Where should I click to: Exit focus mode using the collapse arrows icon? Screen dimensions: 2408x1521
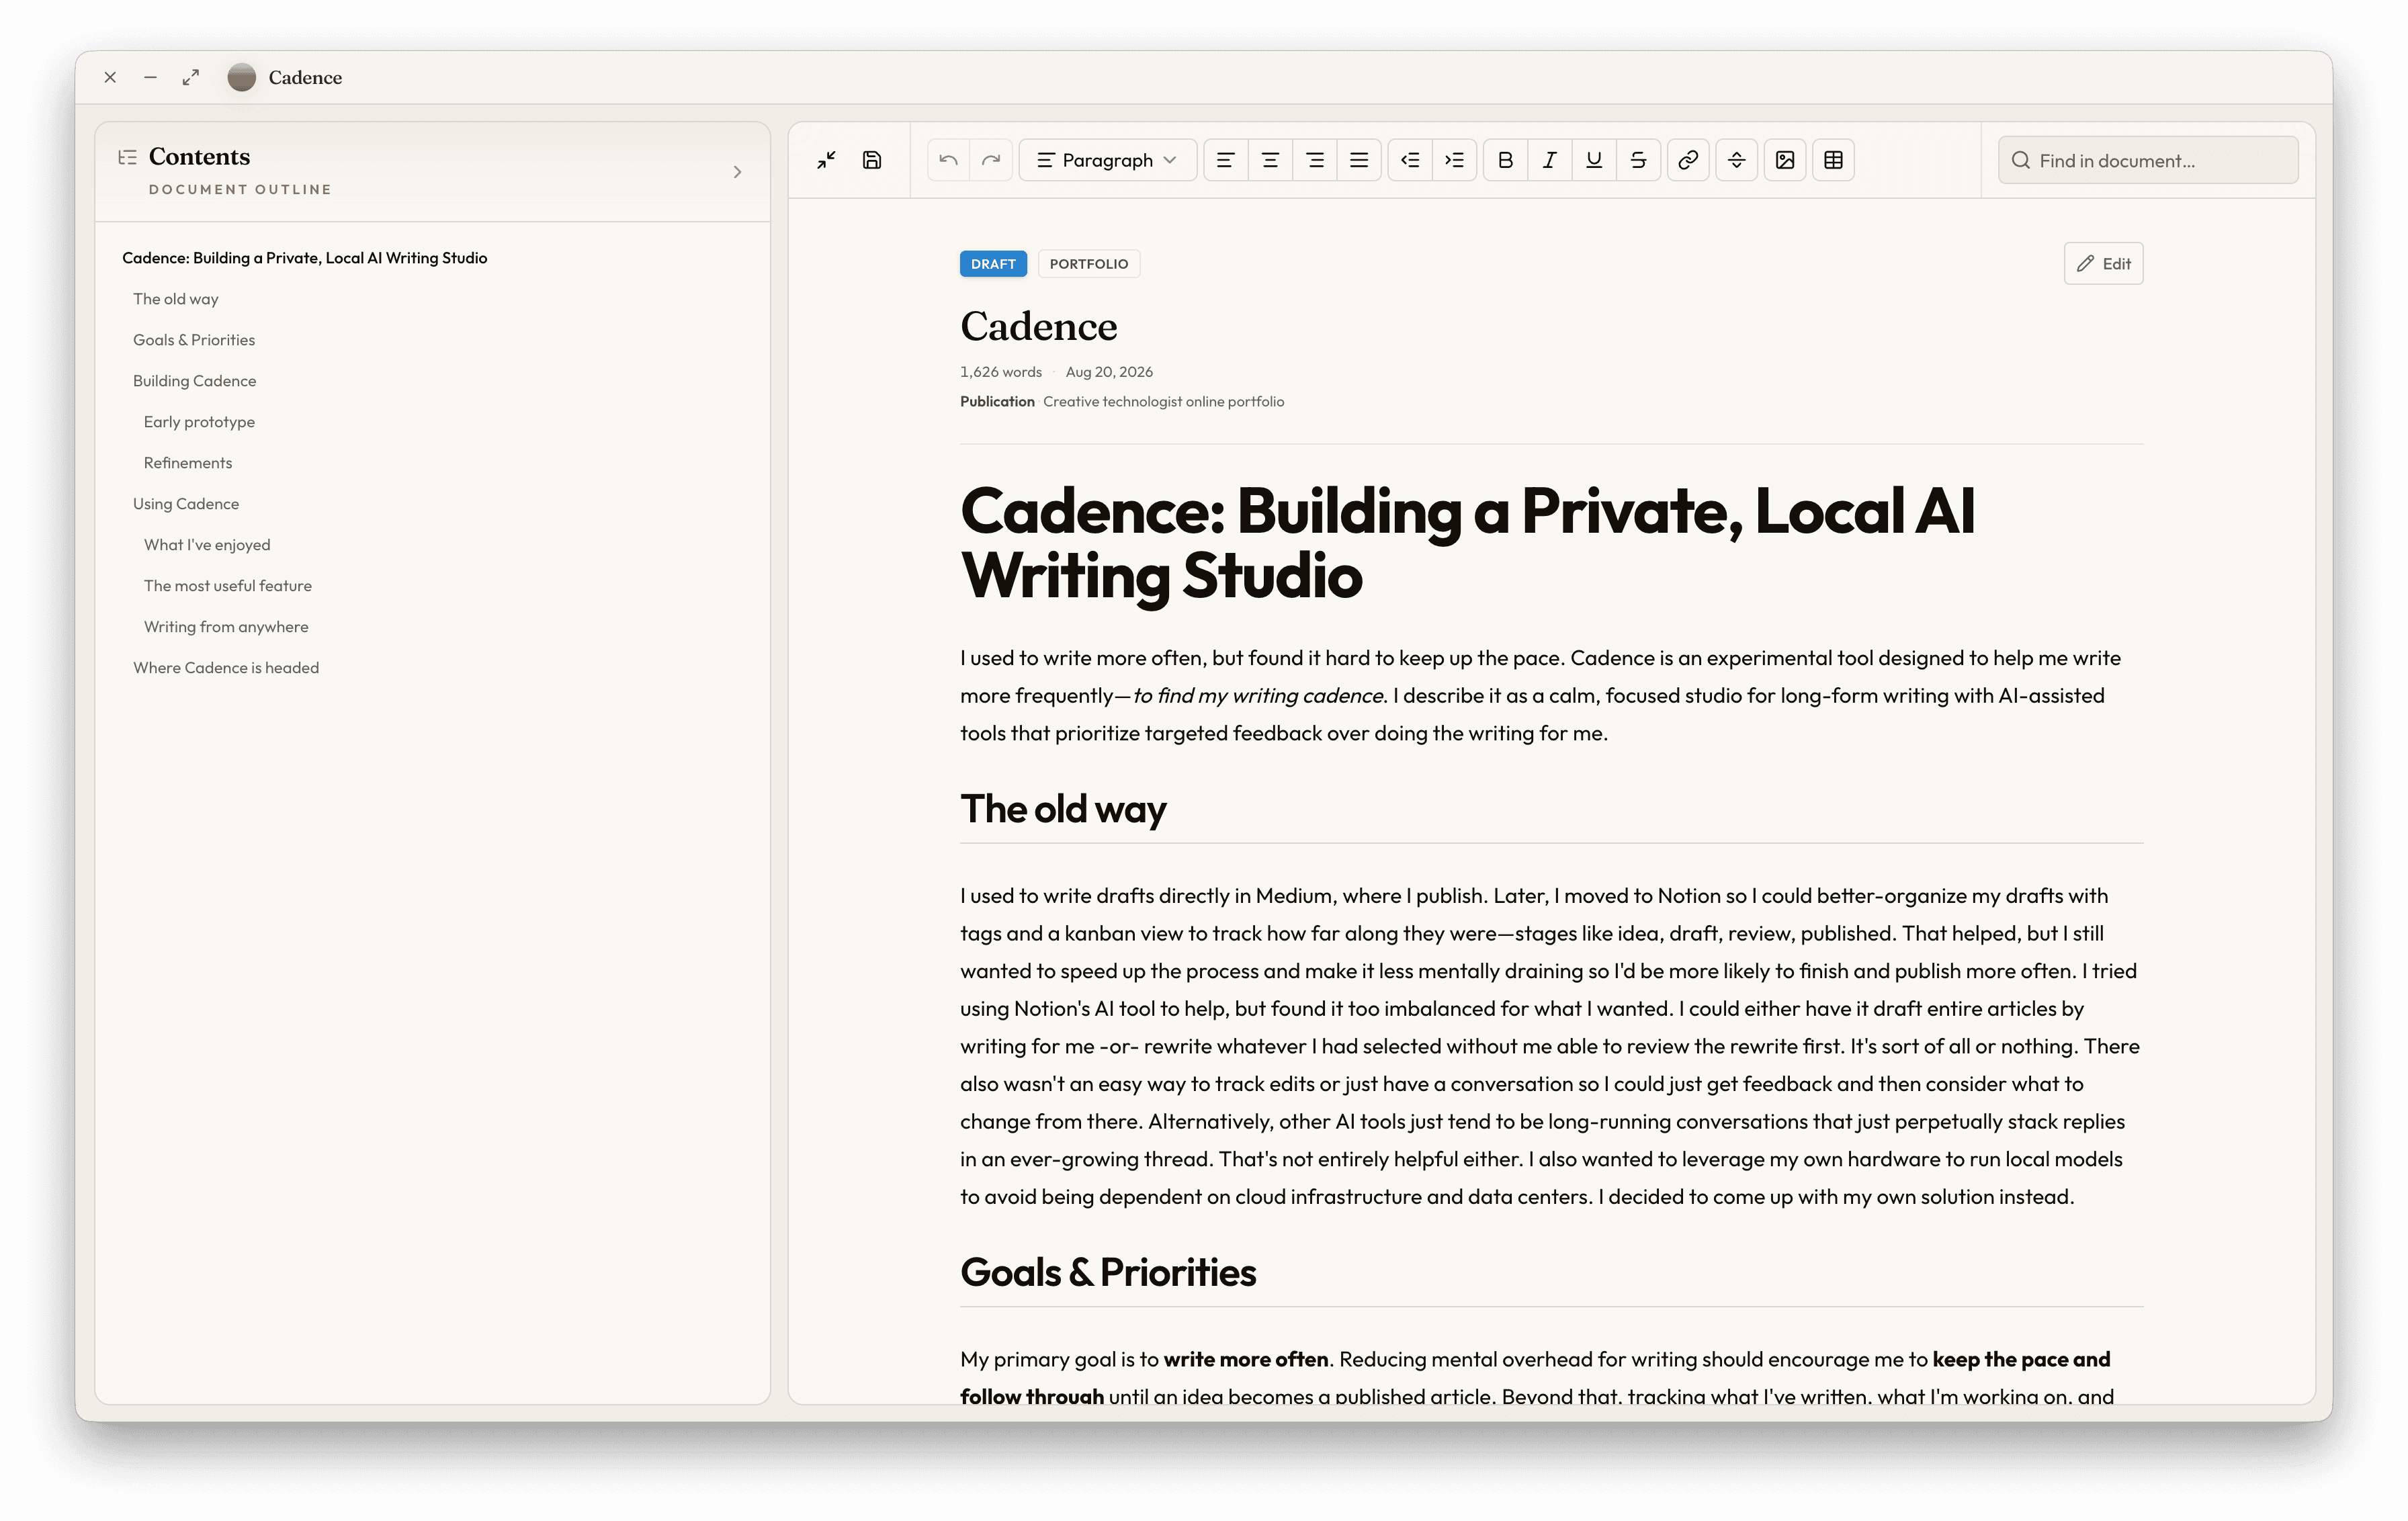(826, 160)
